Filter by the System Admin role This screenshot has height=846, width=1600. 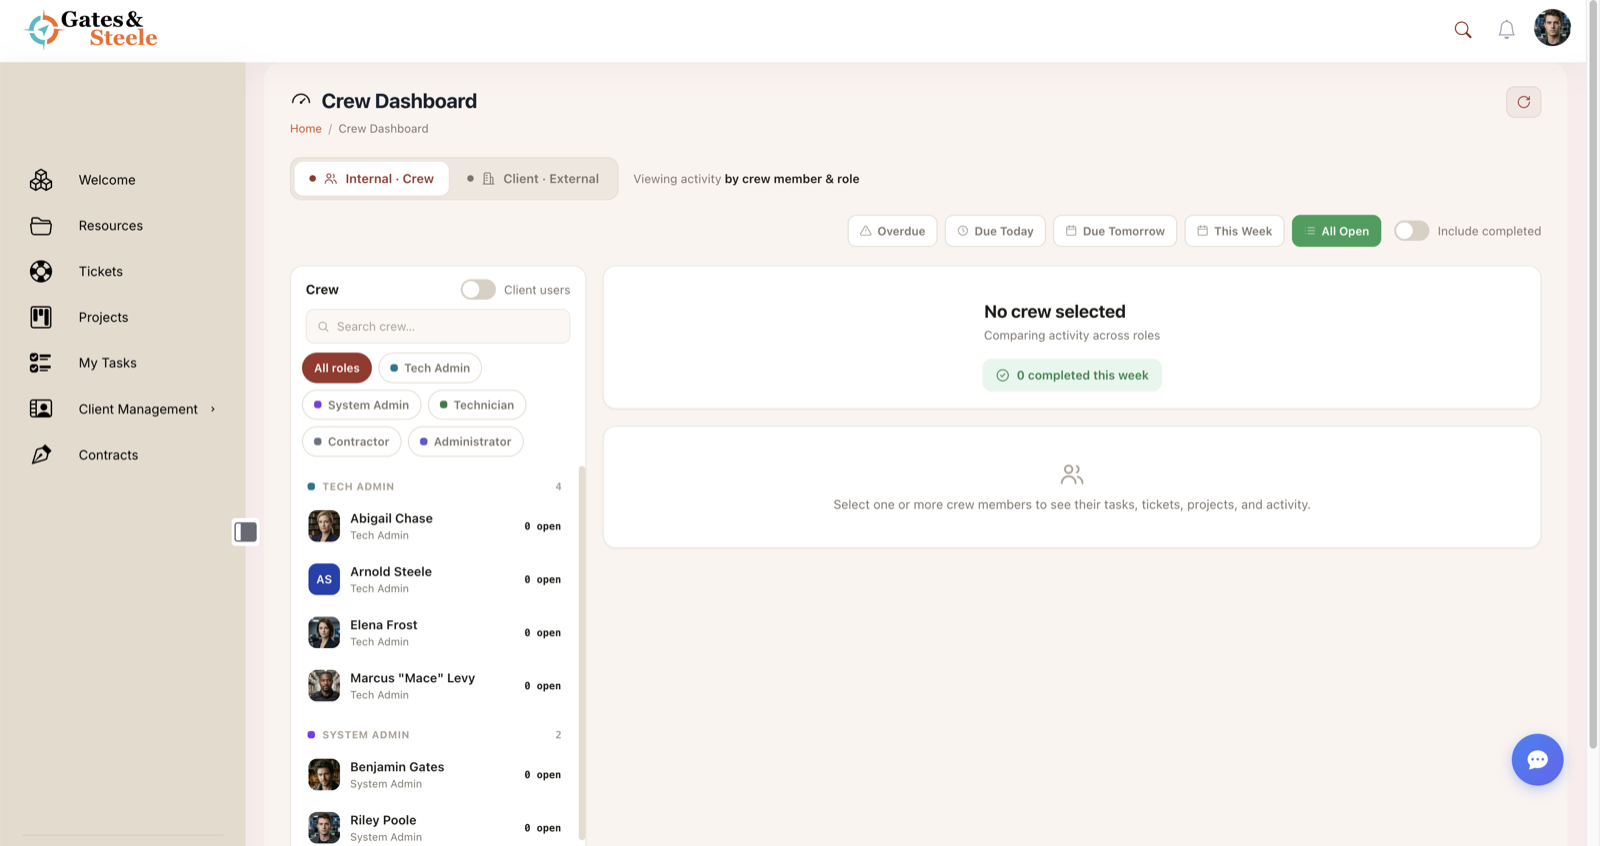pos(361,405)
